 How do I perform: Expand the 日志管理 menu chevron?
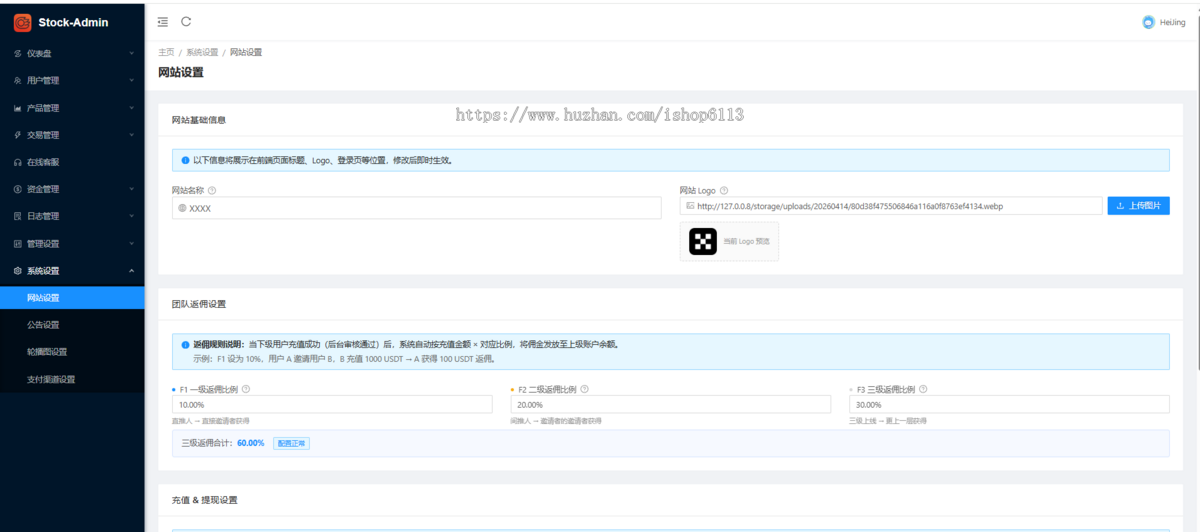[x=132, y=216]
